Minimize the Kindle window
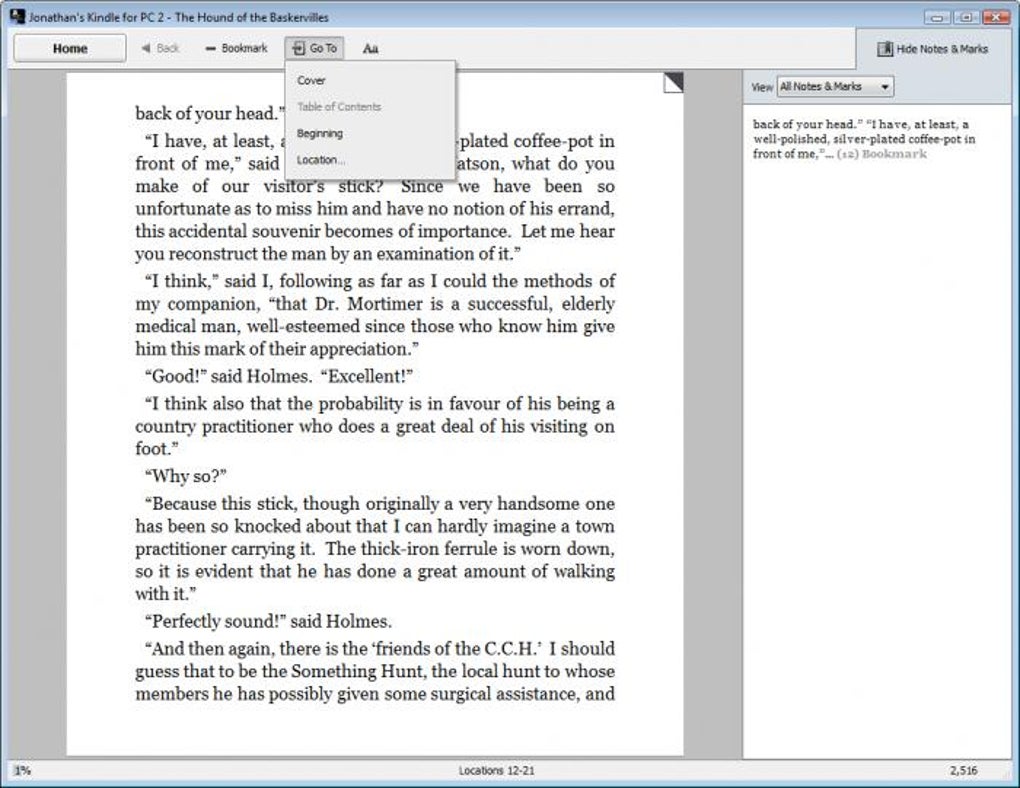Viewport: 1020px width, 788px height. click(937, 18)
